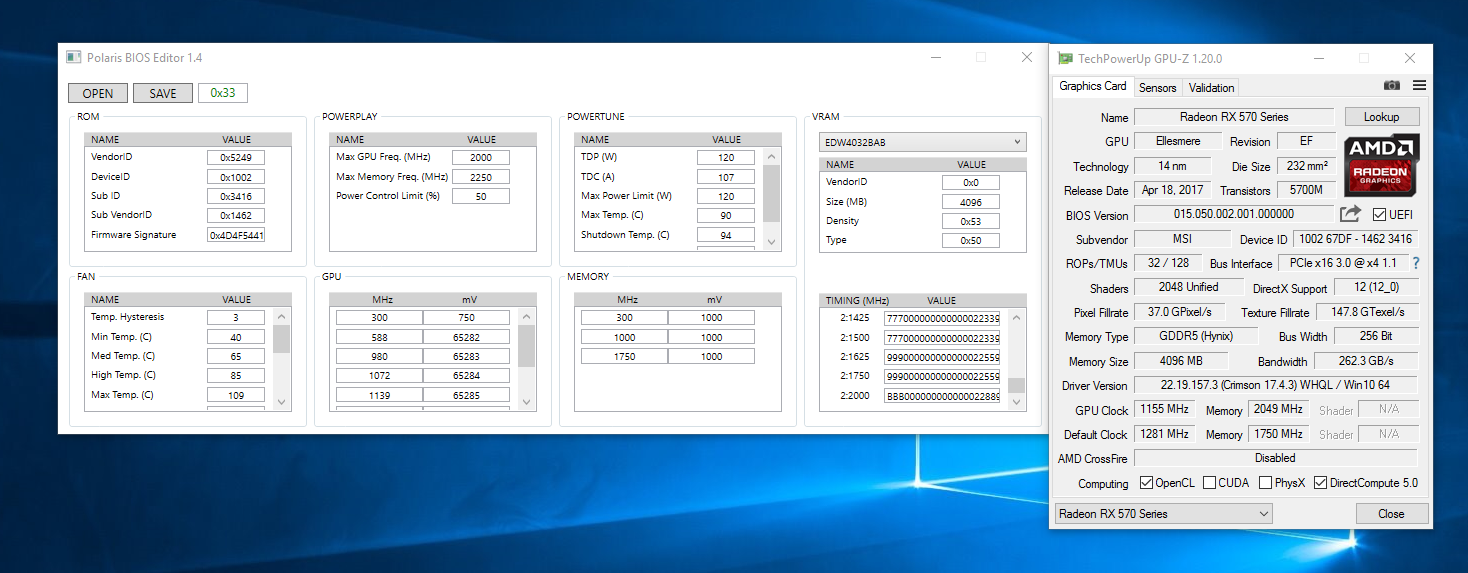Click the TIMING list scroll down arrow
The height and width of the screenshot is (573, 1468).
pyautogui.click(x=1016, y=402)
